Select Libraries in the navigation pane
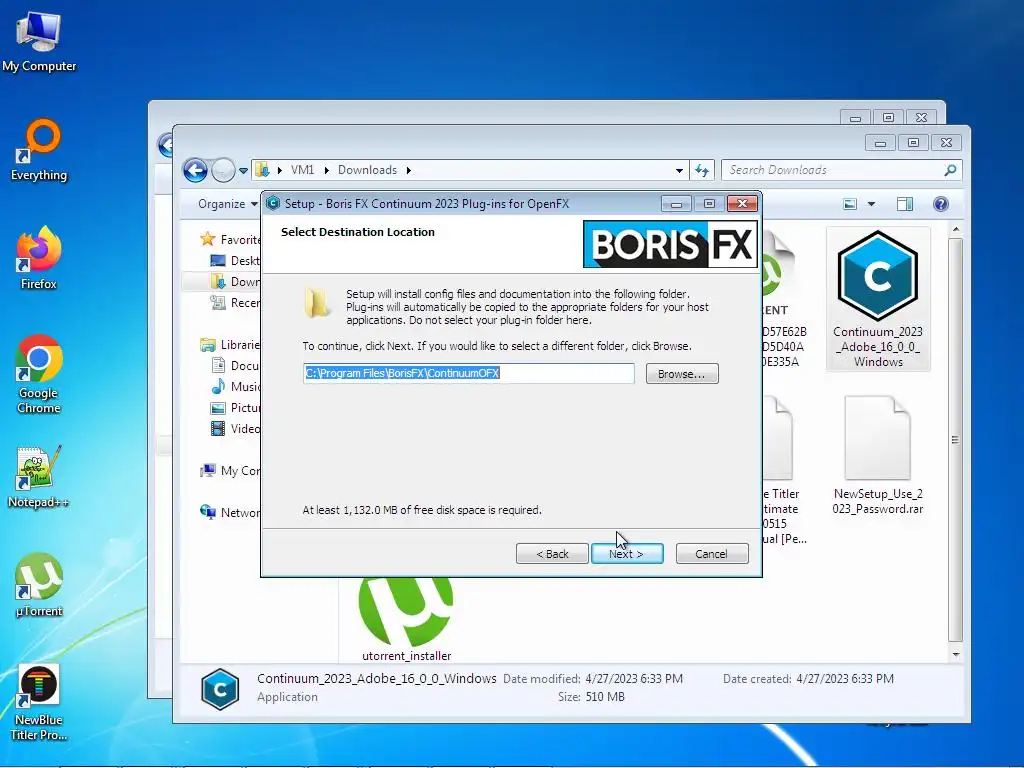 coord(230,344)
